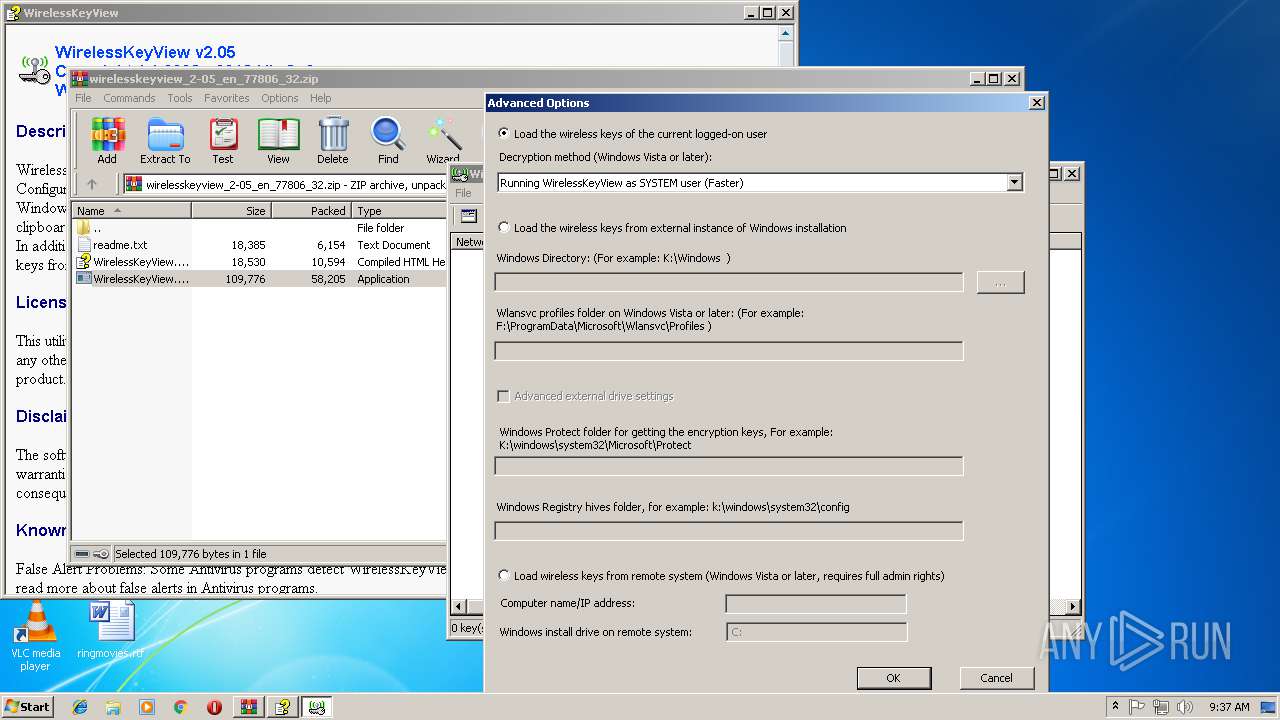The width and height of the screenshot is (1280, 720).
Task: Click Cancel in Advanced Options dialog
Action: 996,678
